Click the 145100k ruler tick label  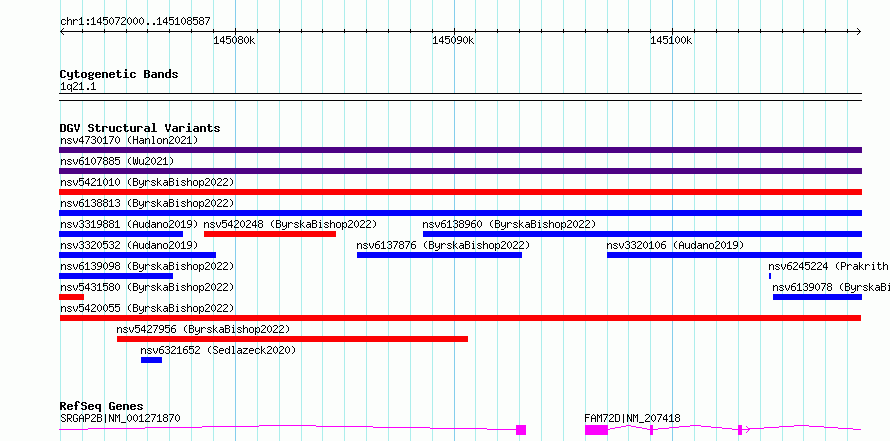(x=671, y=40)
